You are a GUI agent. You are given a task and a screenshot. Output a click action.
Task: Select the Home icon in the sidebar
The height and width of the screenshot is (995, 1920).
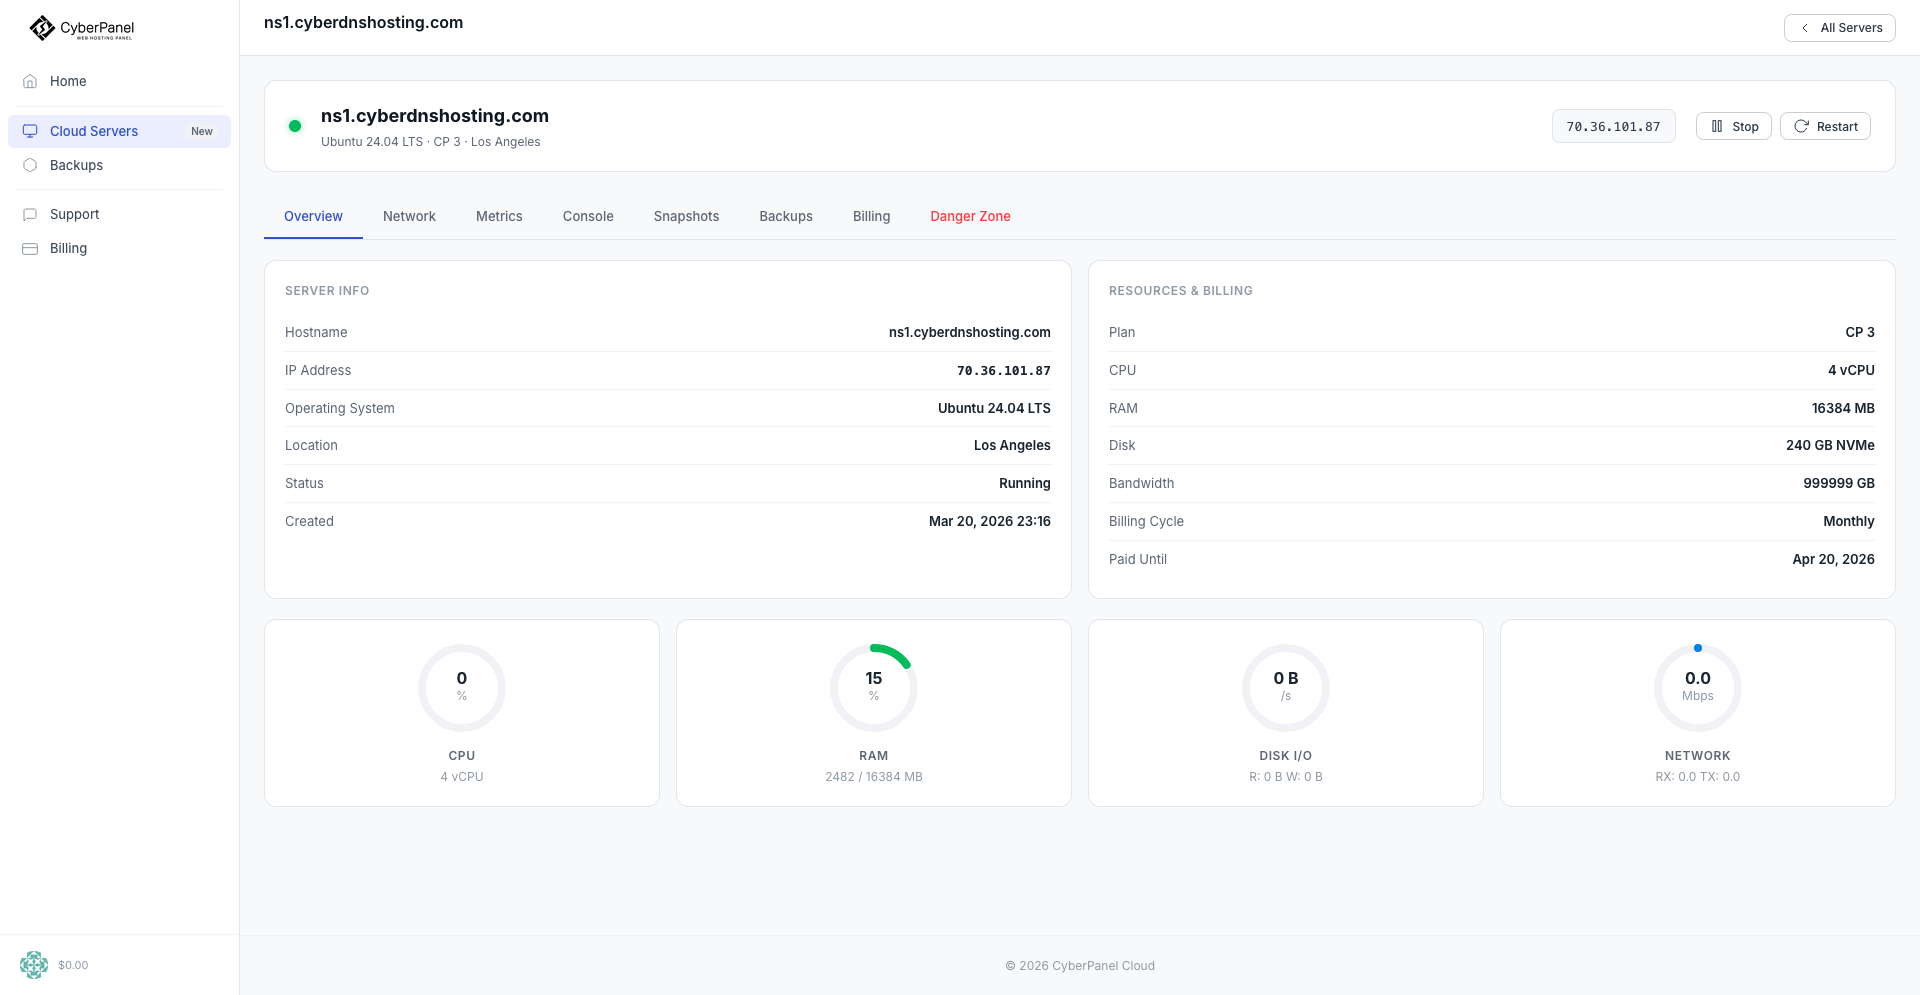pyautogui.click(x=30, y=81)
